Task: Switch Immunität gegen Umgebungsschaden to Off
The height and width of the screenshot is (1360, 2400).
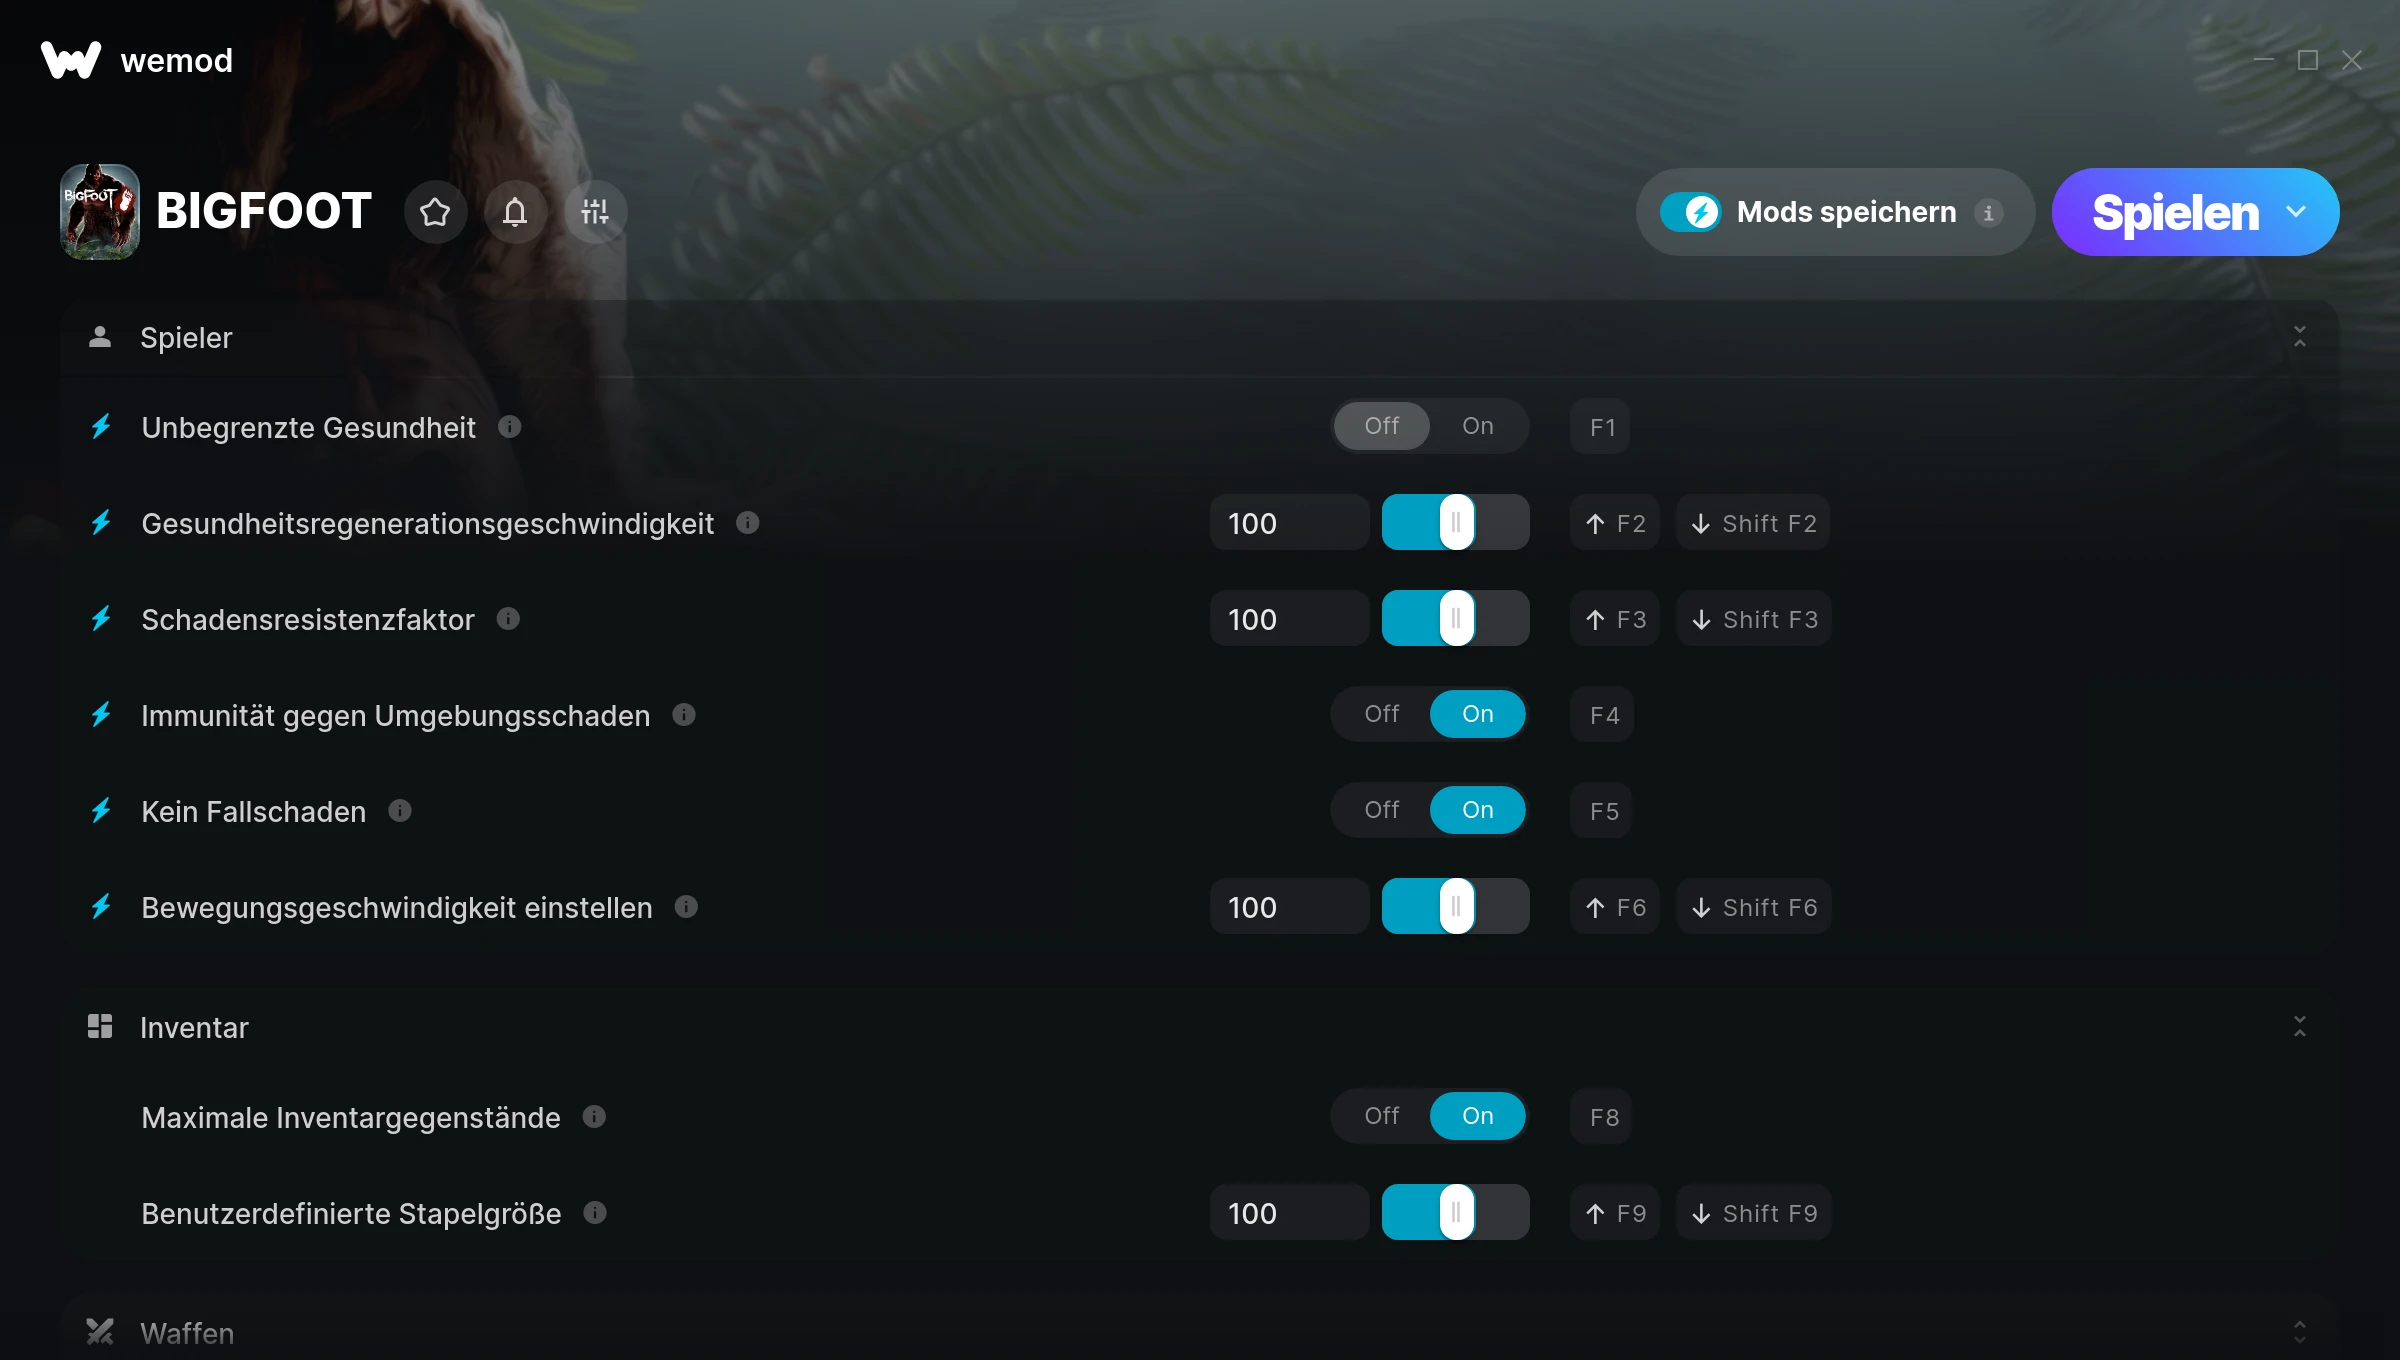Action: [1382, 714]
